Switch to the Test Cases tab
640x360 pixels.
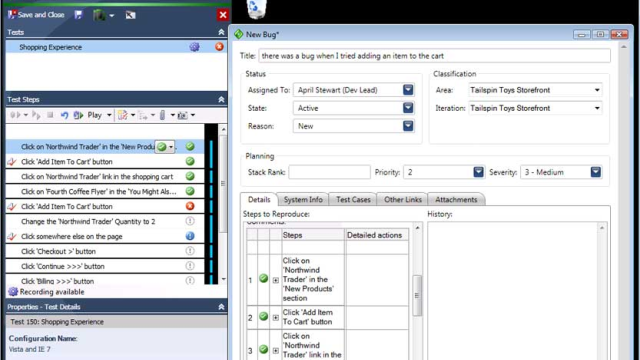353,200
